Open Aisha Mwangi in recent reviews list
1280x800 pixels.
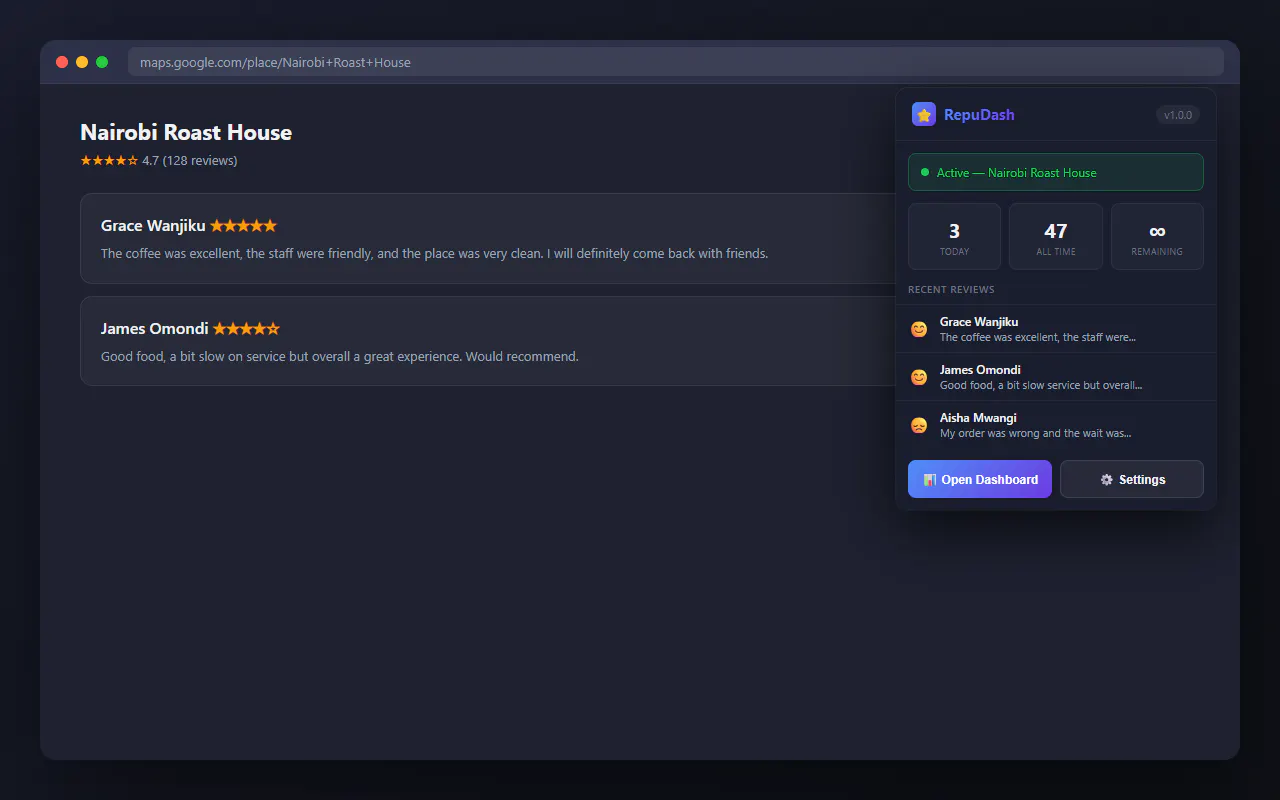pyautogui.click(x=1056, y=425)
